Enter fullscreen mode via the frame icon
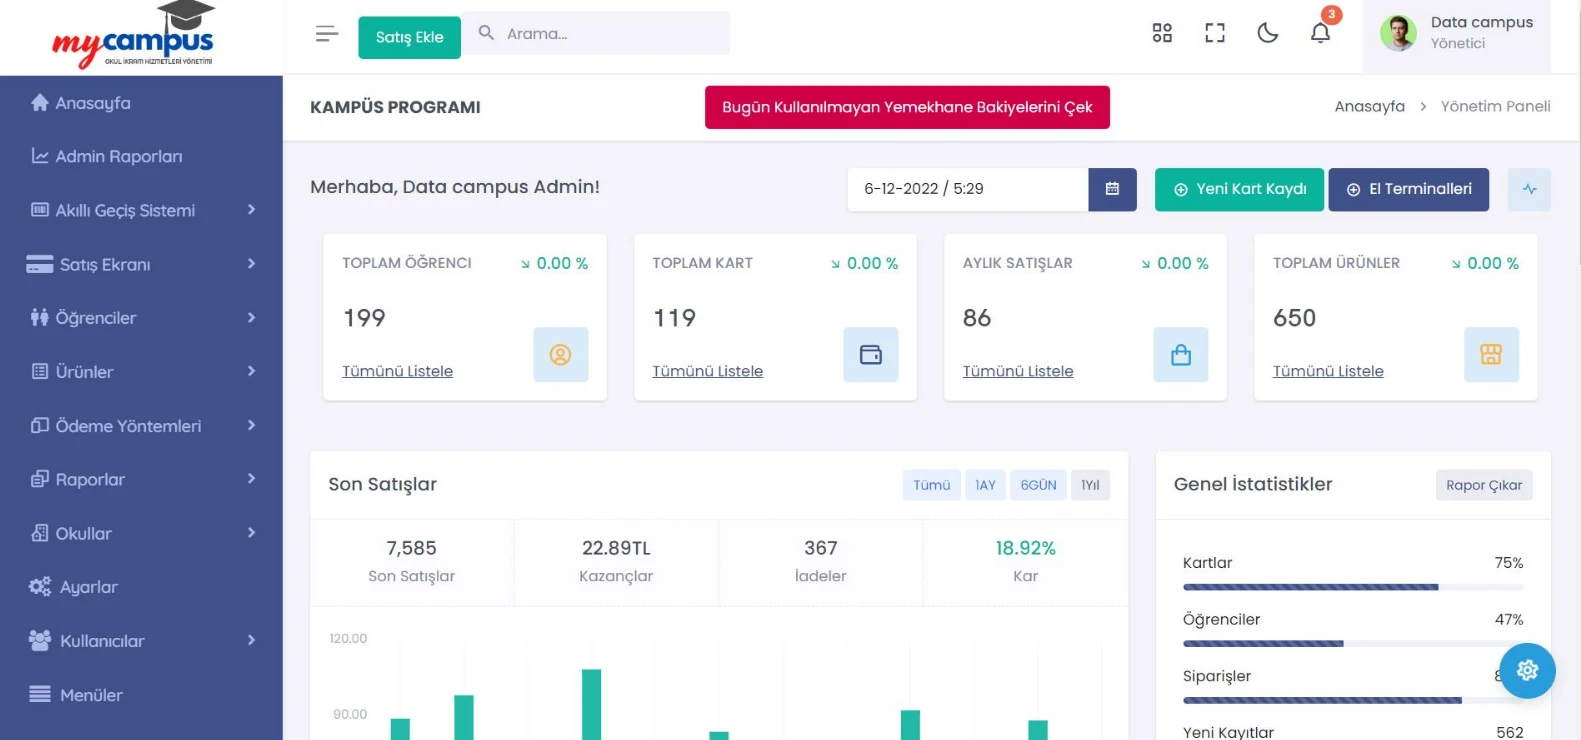1581x740 pixels. tap(1214, 33)
